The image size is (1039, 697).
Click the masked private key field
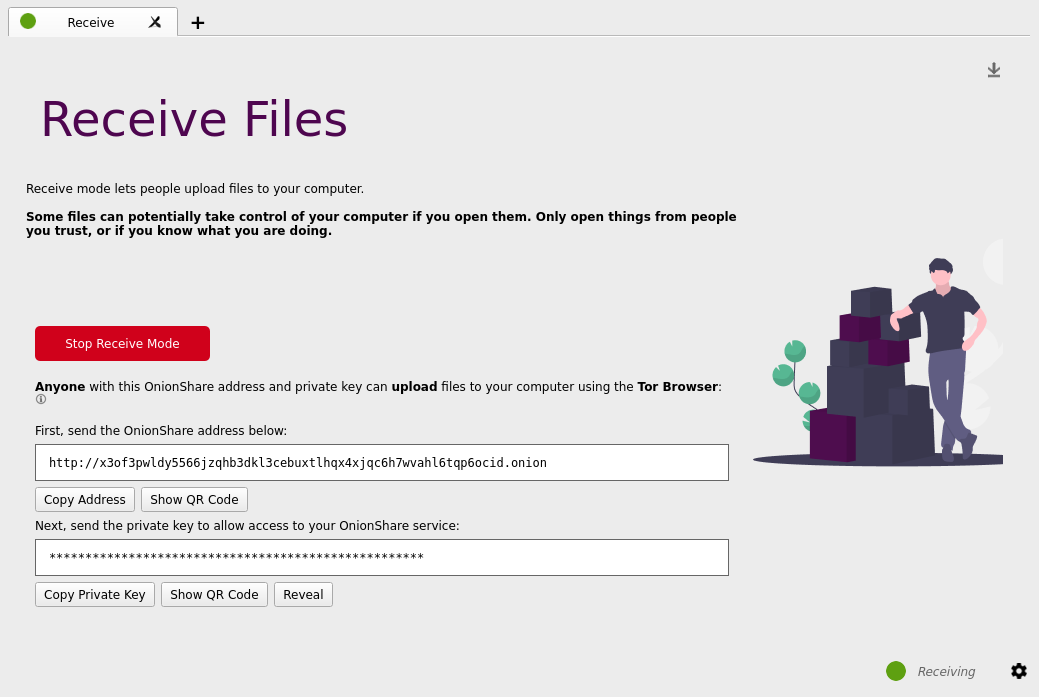tap(381, 557)
